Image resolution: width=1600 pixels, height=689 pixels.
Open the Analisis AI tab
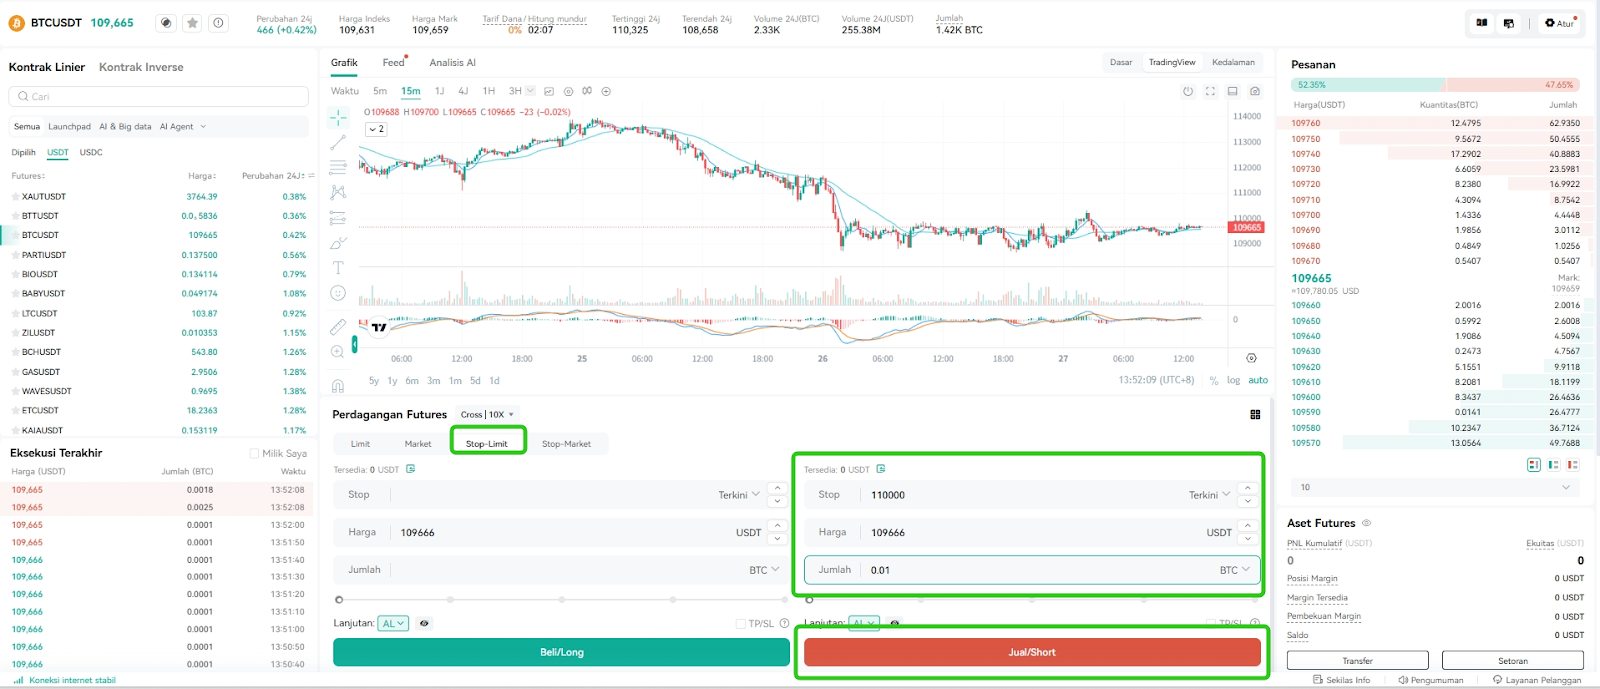point(452,62)
